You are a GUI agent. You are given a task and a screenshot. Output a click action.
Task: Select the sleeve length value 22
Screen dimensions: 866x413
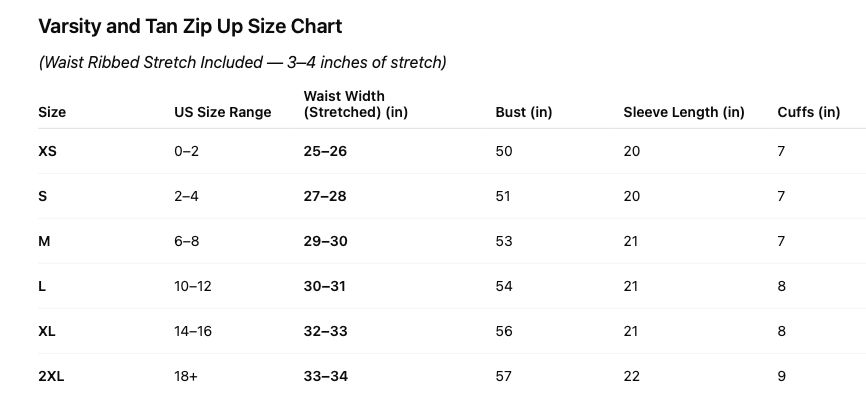631,376
